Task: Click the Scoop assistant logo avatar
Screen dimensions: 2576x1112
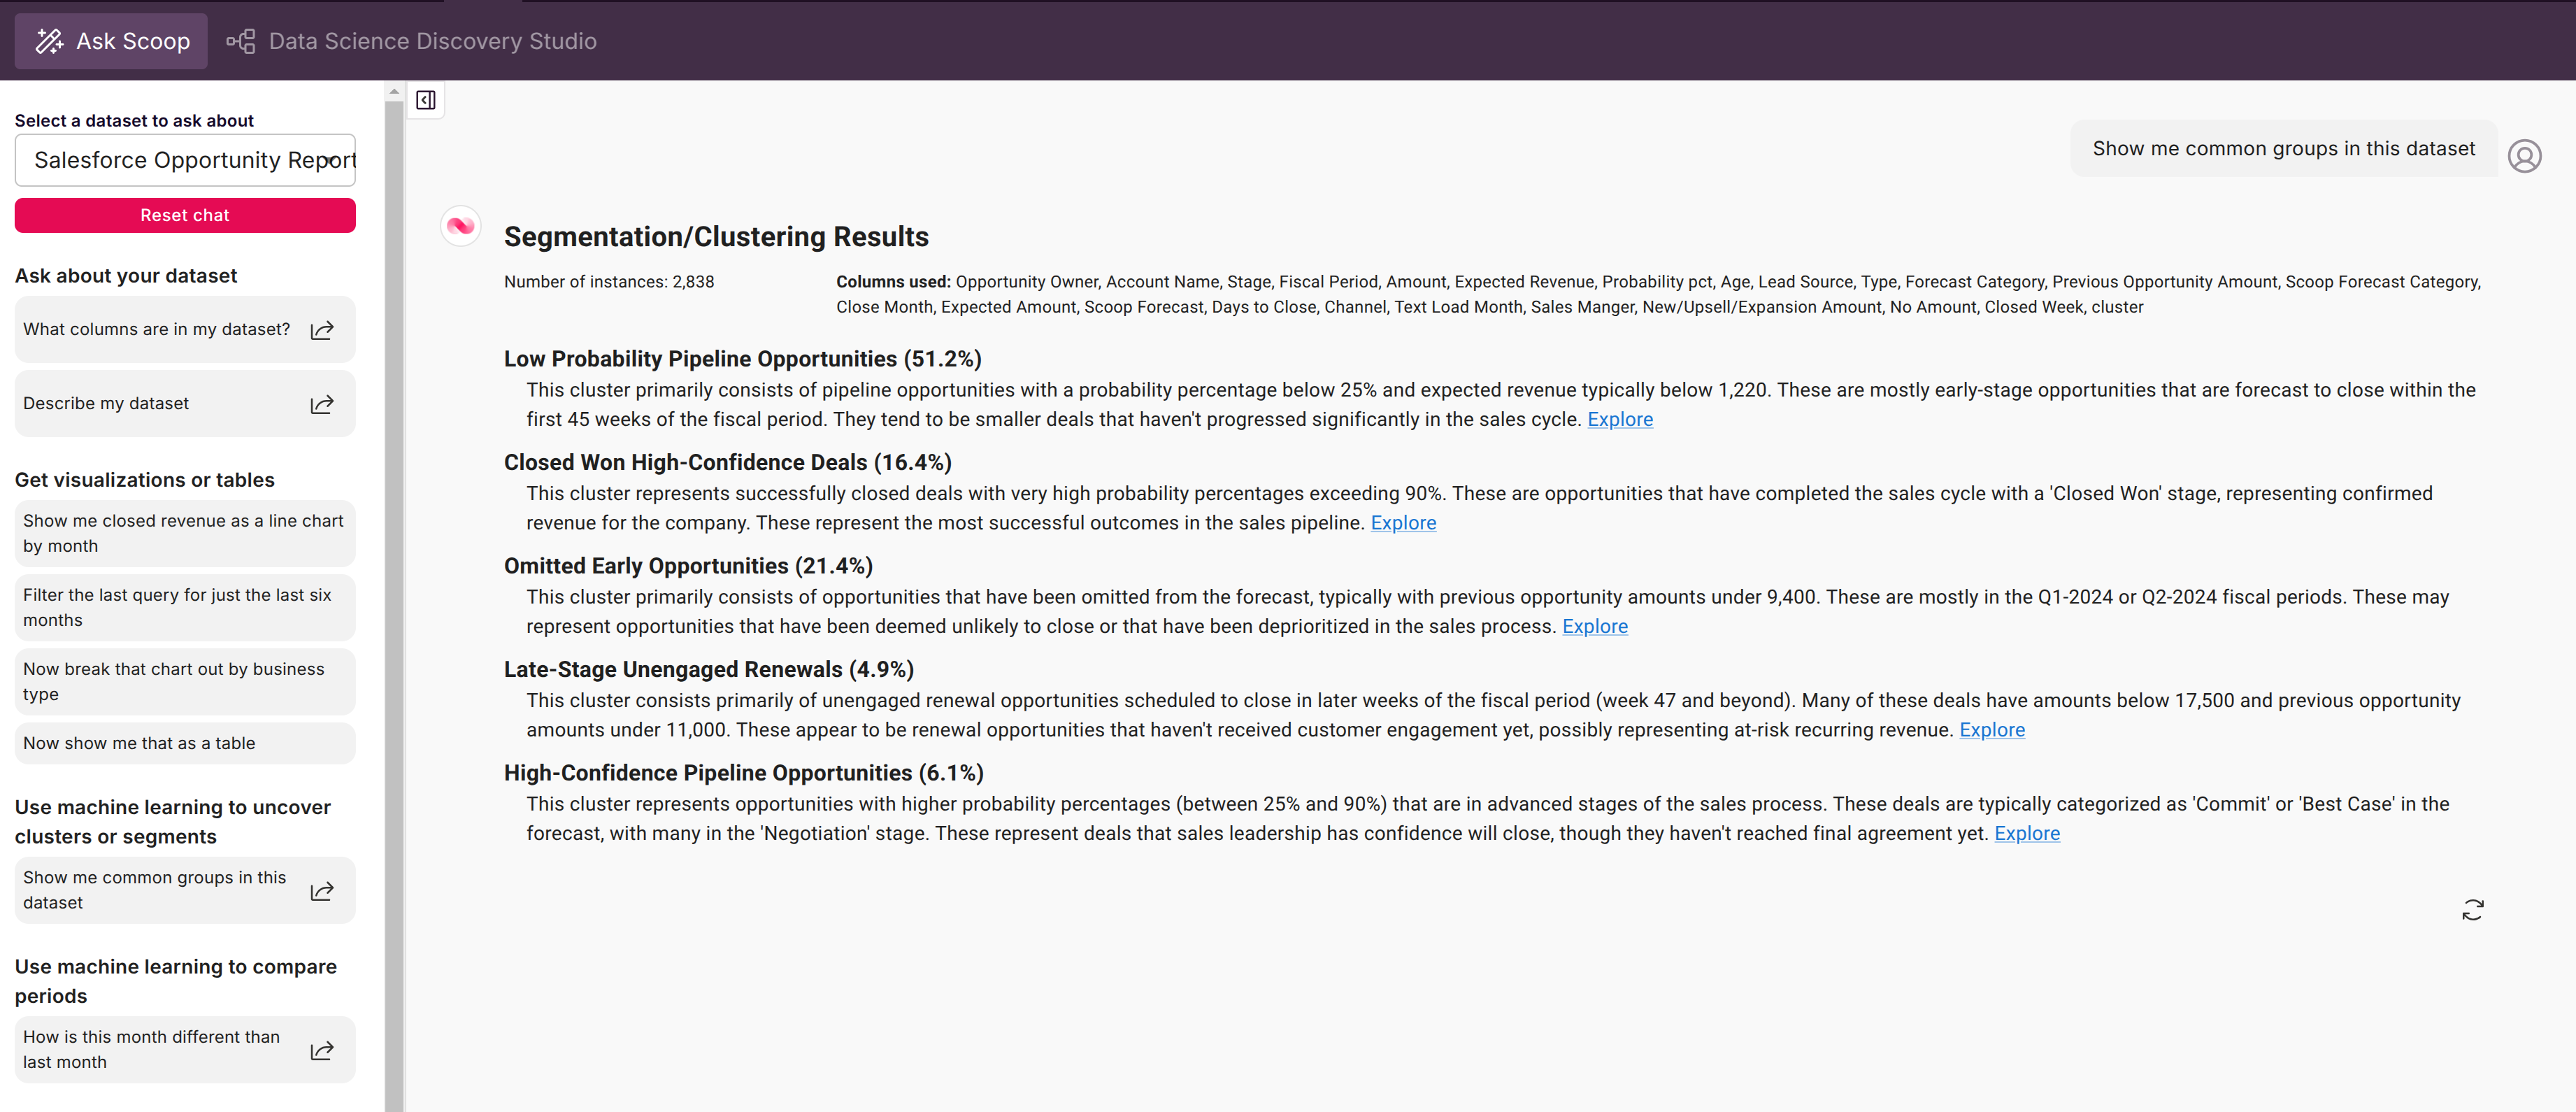Action: [461, 226]
